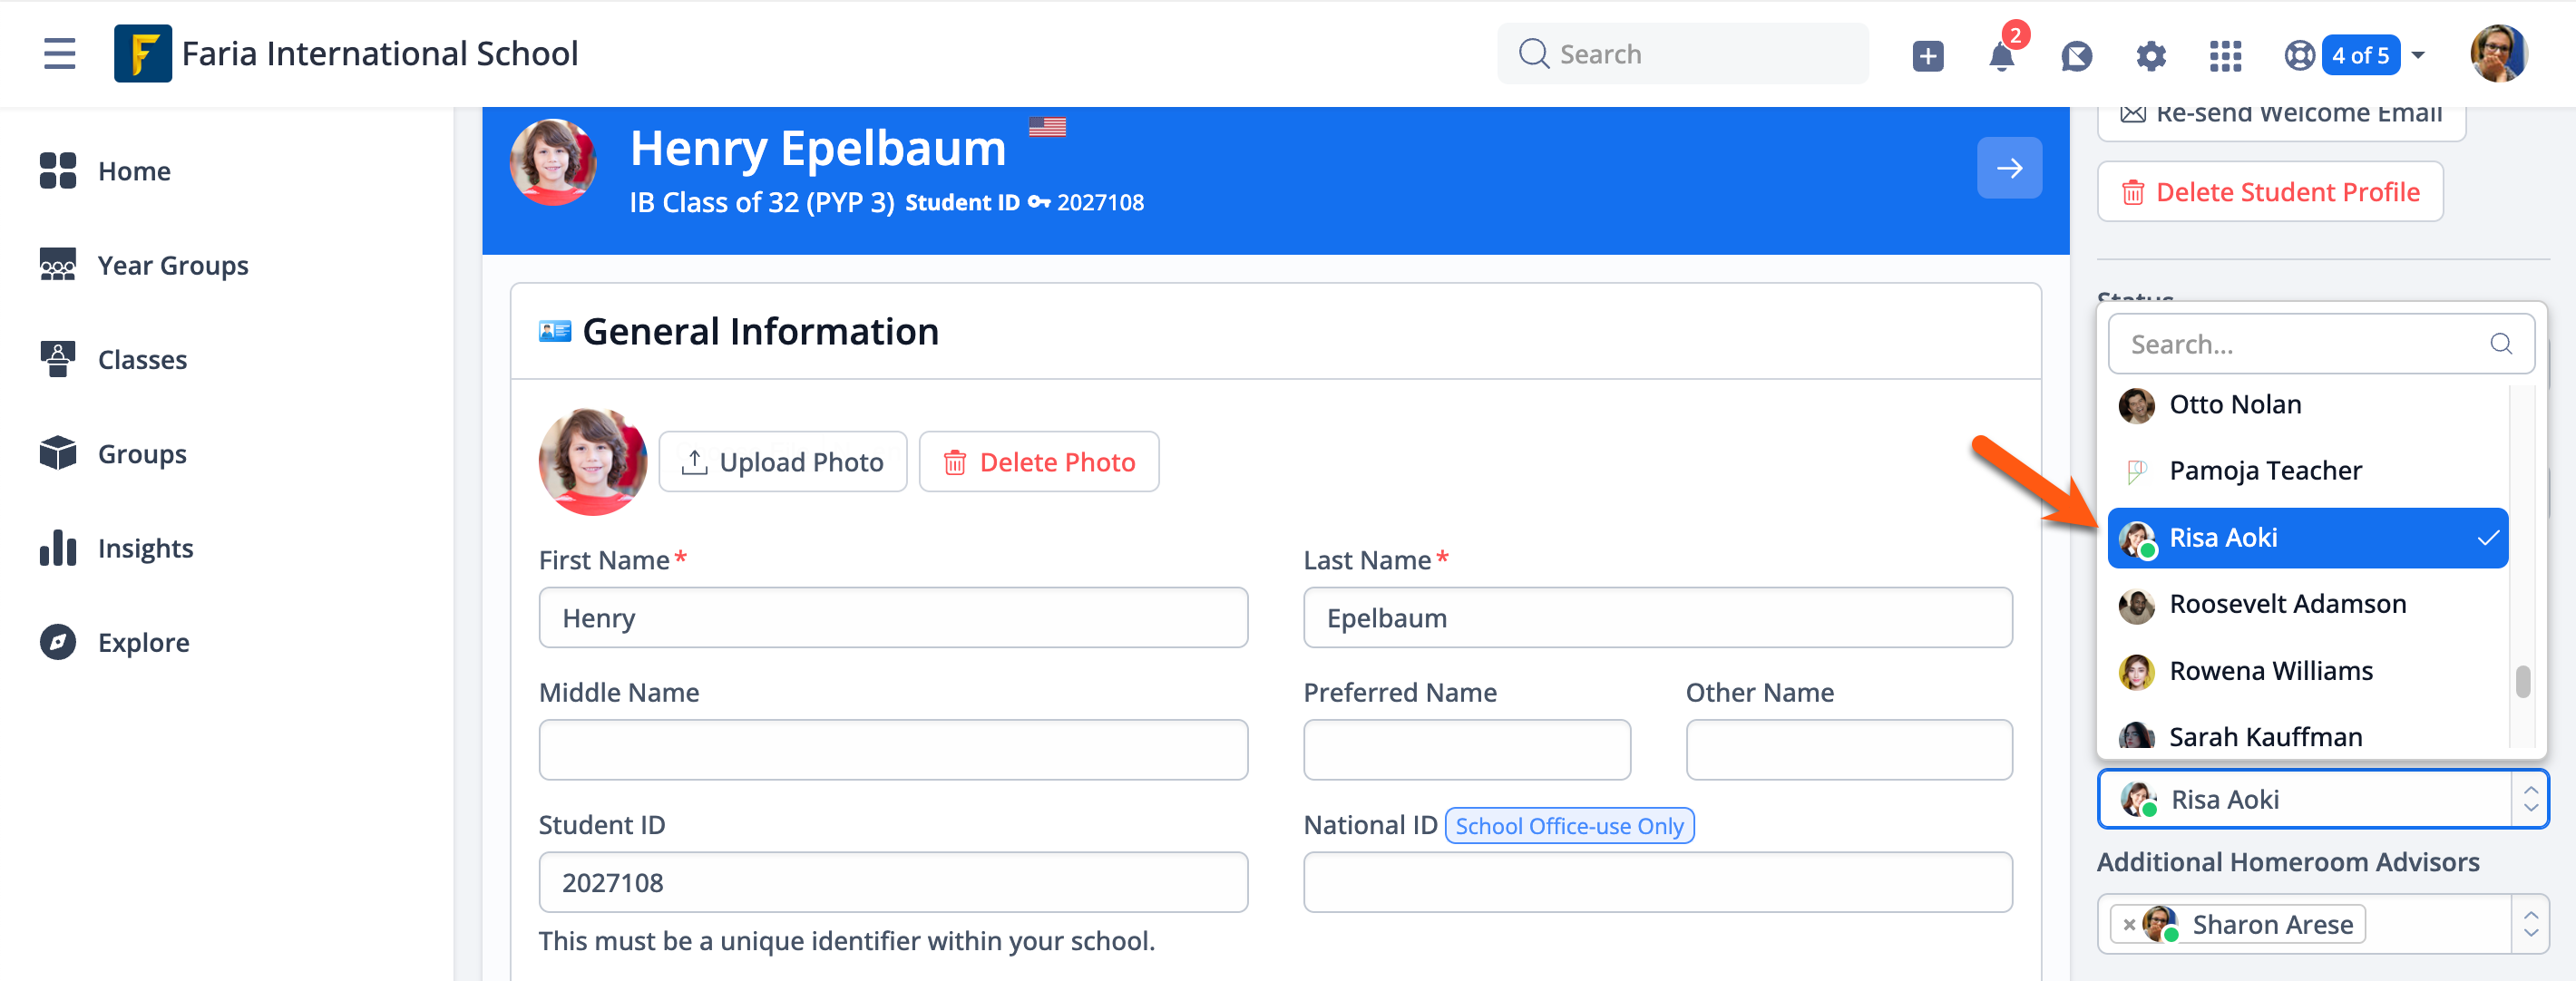Click the advisor list scrollbar thumb
The image size is (2576, 981).
2522,682
